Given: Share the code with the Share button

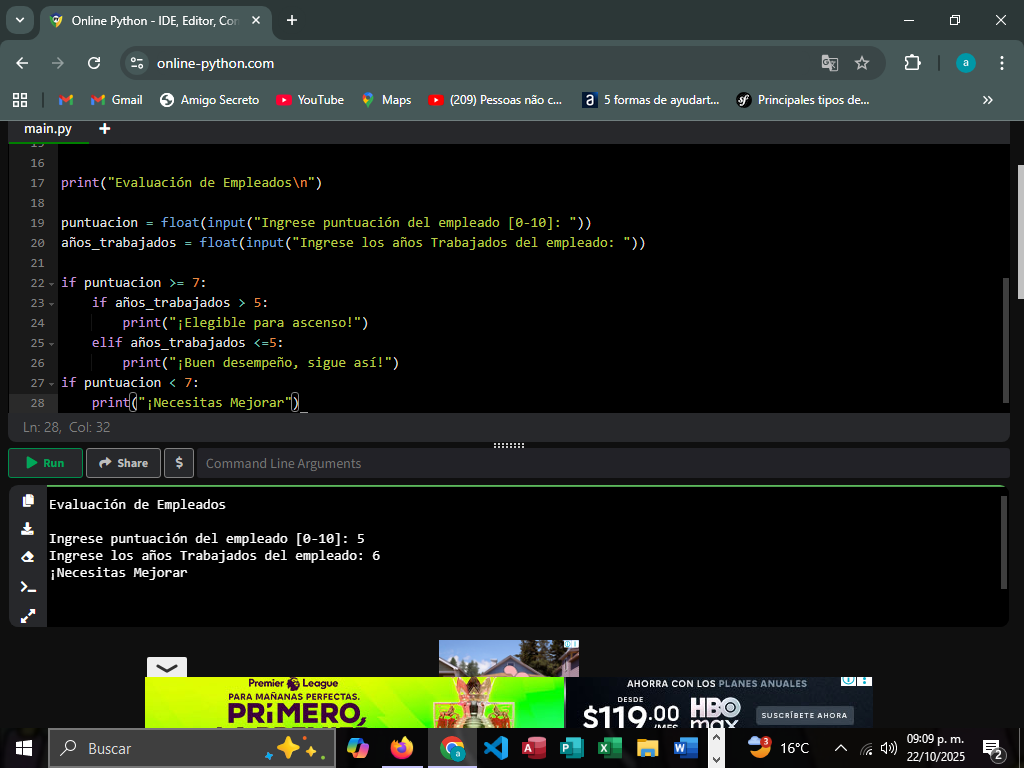Looking at the screenshot, I should (x=123, y=463).
